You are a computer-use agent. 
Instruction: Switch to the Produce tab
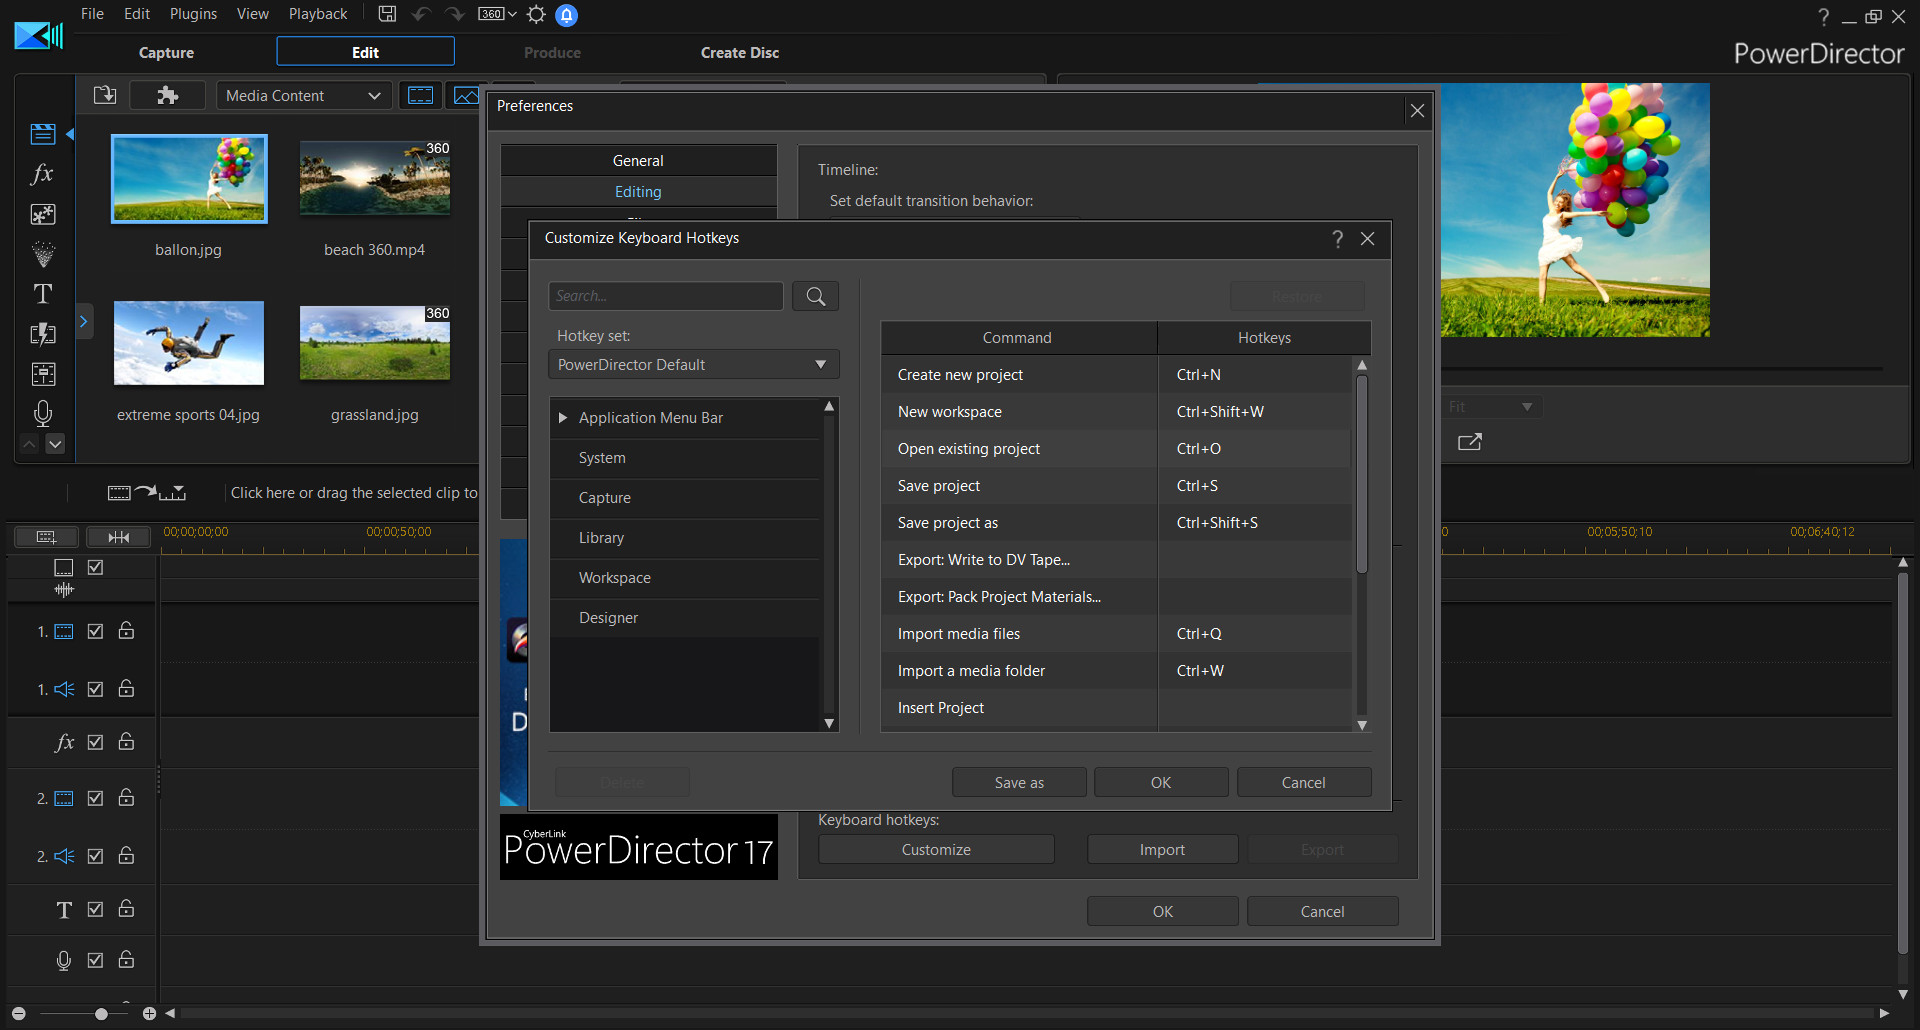pyautogui.click(x=552, y=52)
